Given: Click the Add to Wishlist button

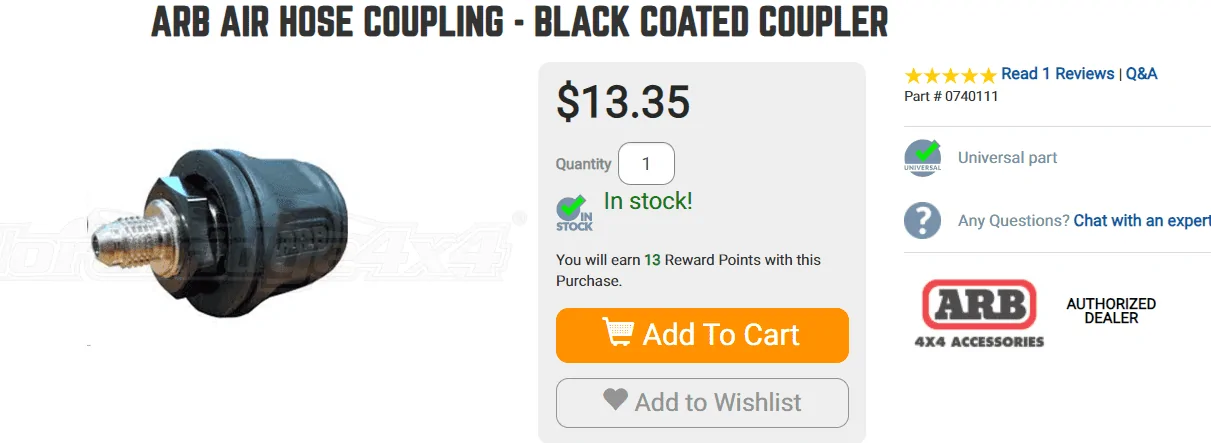Looking at the screenshot, I should coord(702,403).
